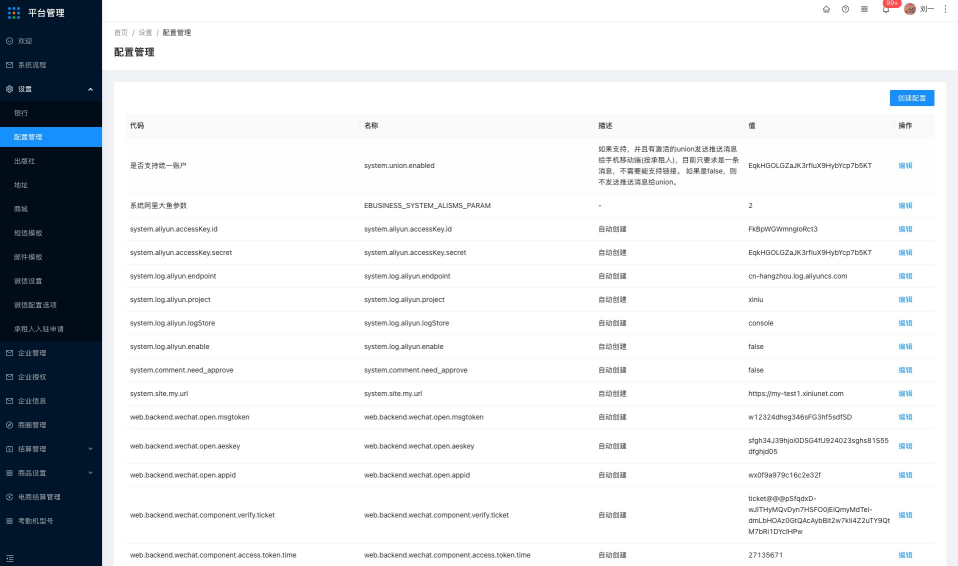Screen dimensions: 958x566
Task: Click the 平台管理 logo icon
Action: pos(13,13)
